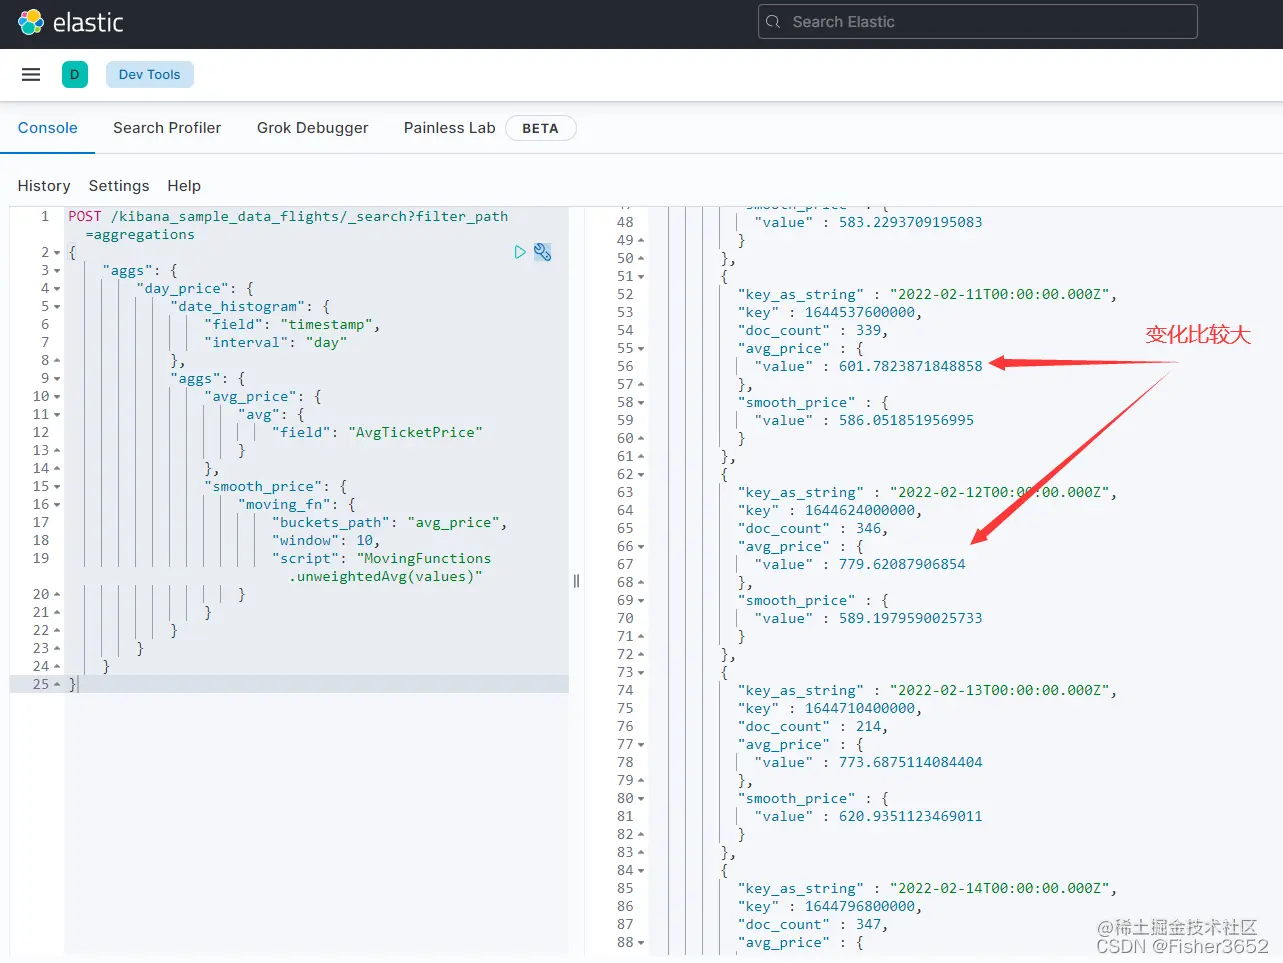The width and height of the screenshot is (1283, 963).
Task: Click the value 773.6875114084404
Action: 911,762
